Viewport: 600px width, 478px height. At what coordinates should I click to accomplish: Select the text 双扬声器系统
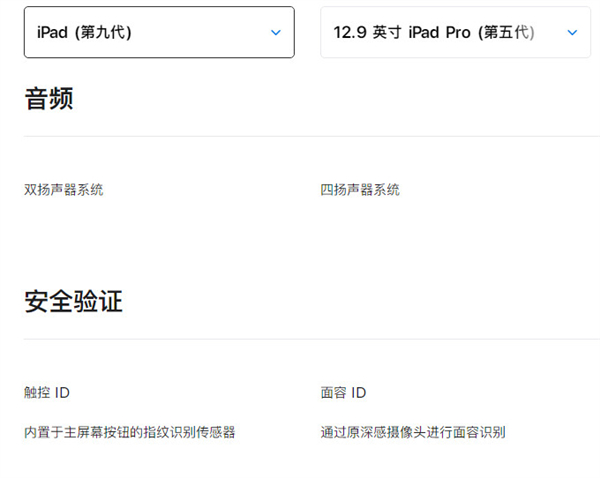64,189
